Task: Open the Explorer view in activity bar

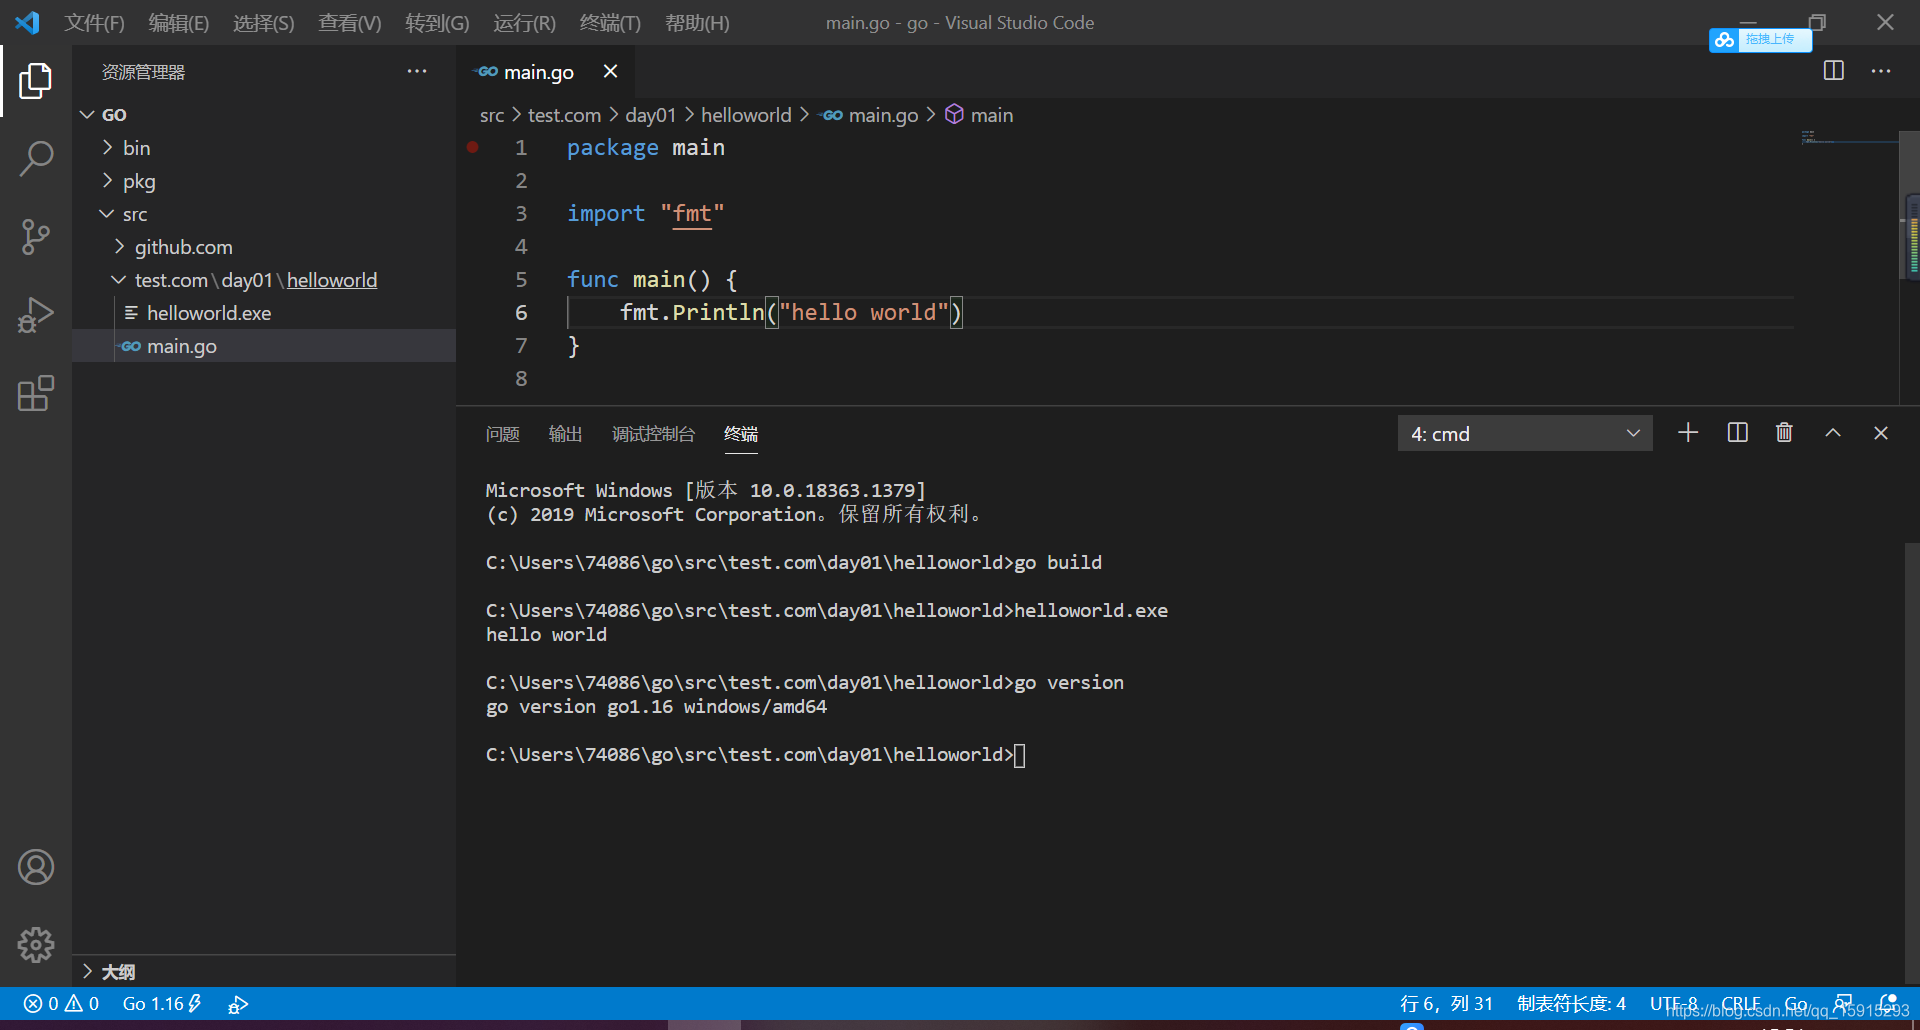Action: (36, 81)
